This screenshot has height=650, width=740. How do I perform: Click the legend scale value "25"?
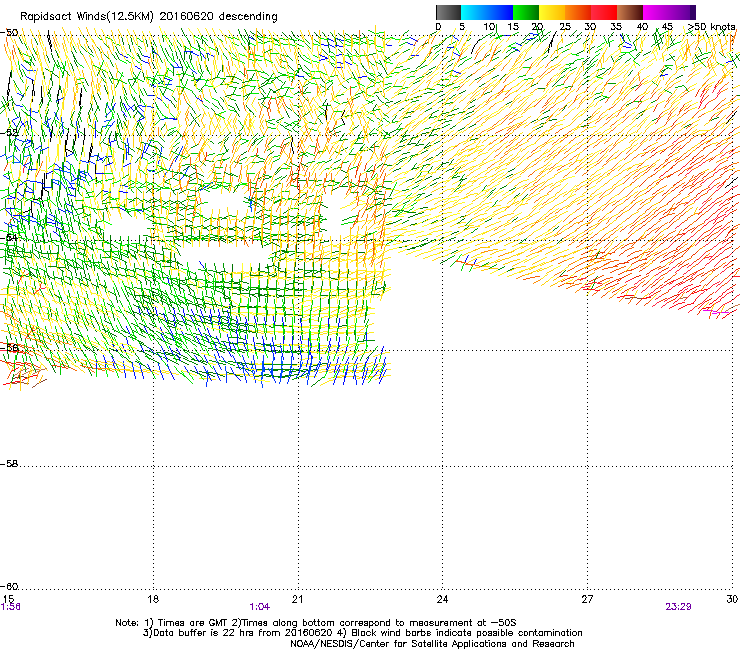coord(565,26)
